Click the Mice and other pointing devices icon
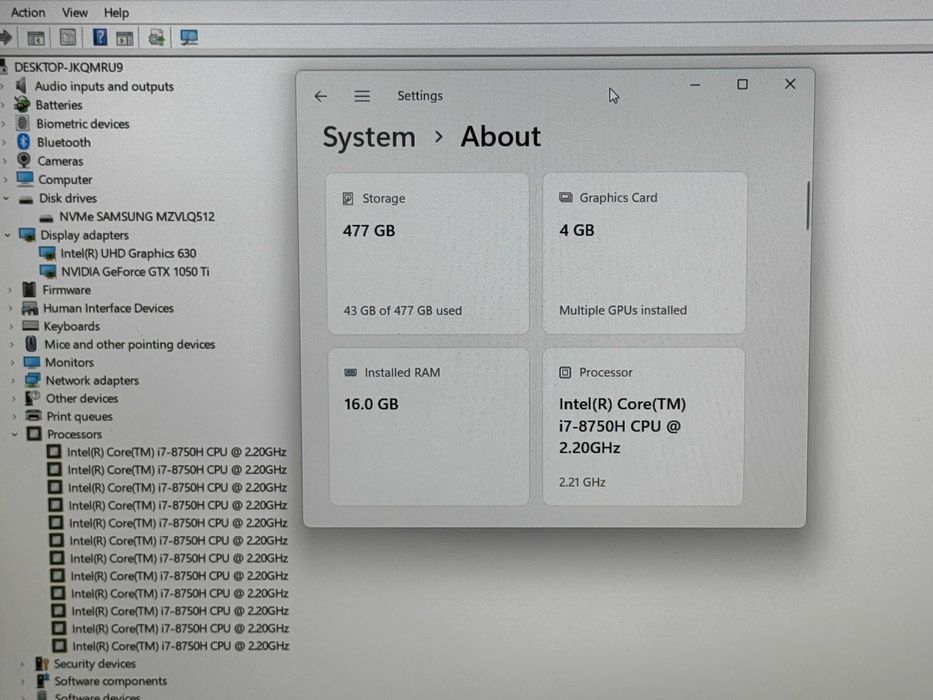 pos(32,344)
